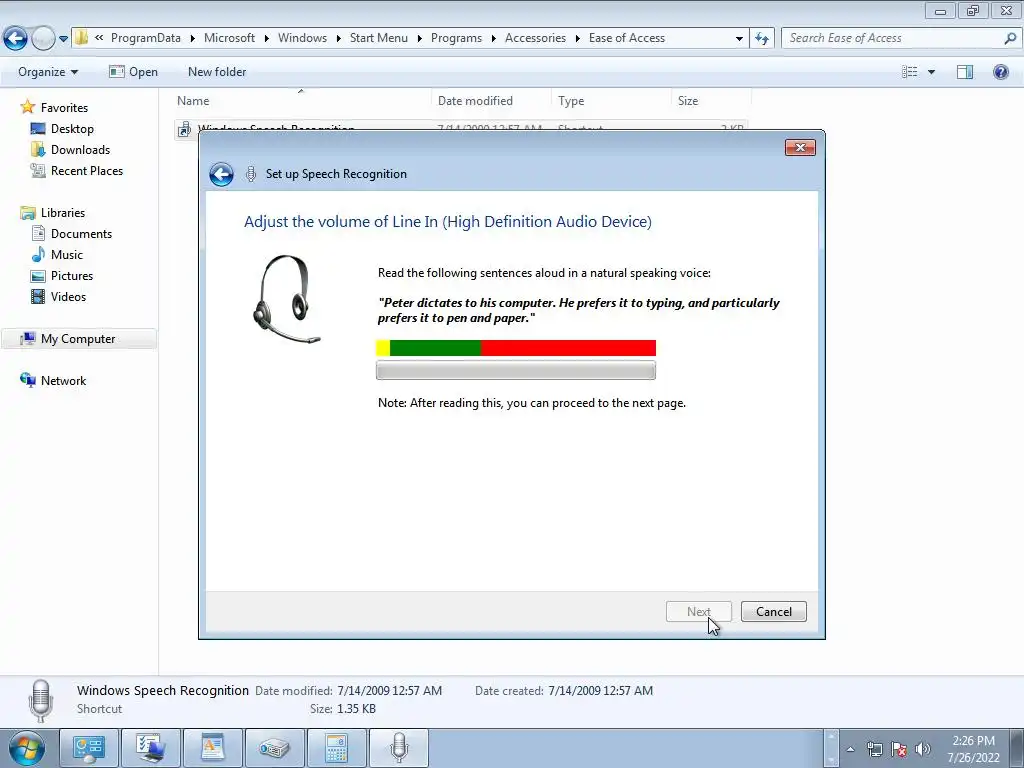Open the recent pages dropdown arrow
The image size is (1024, 768).
coord(63,39)
